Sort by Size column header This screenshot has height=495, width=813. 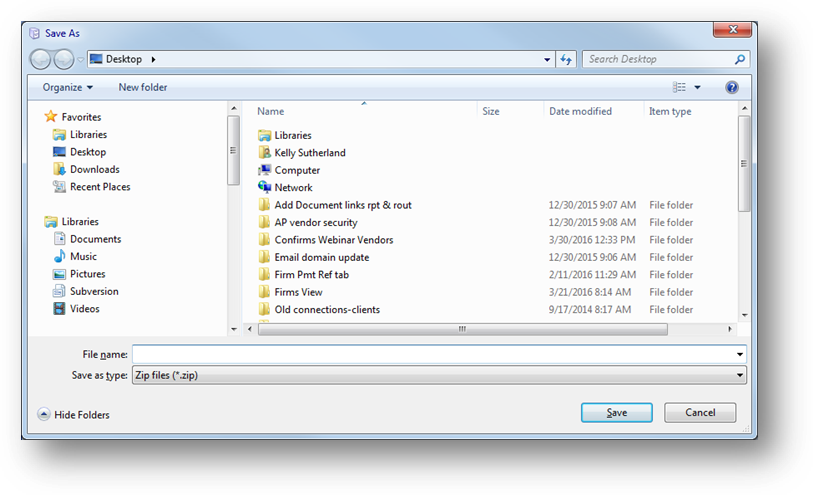tap(490, 111)
